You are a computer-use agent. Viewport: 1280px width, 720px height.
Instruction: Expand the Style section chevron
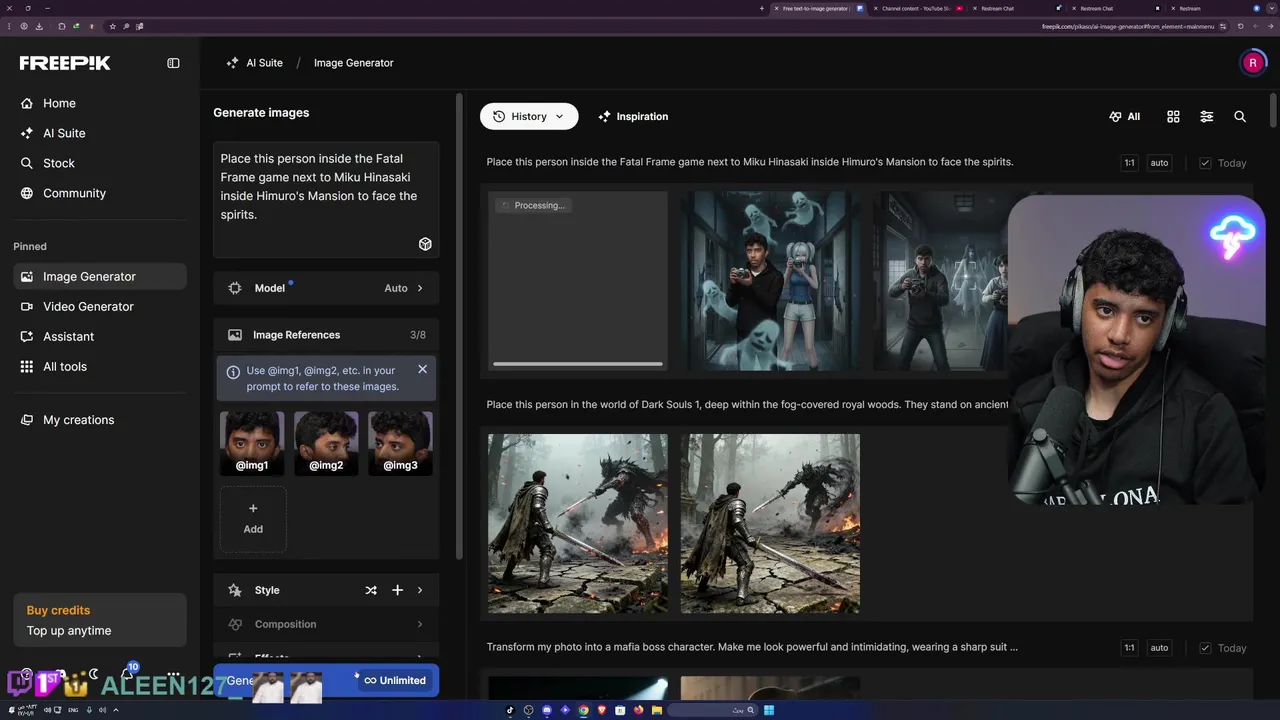[420, 590]
